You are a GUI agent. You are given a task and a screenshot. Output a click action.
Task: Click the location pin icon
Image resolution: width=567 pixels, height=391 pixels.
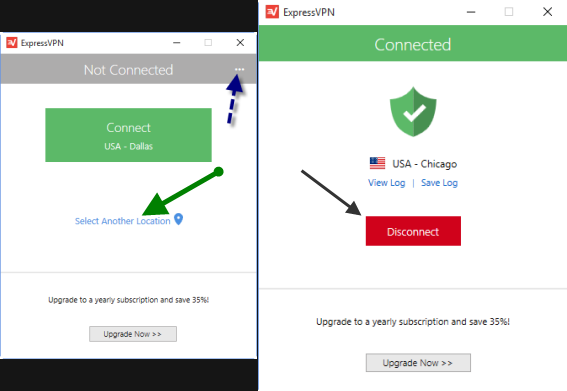[x=179, y=219]
